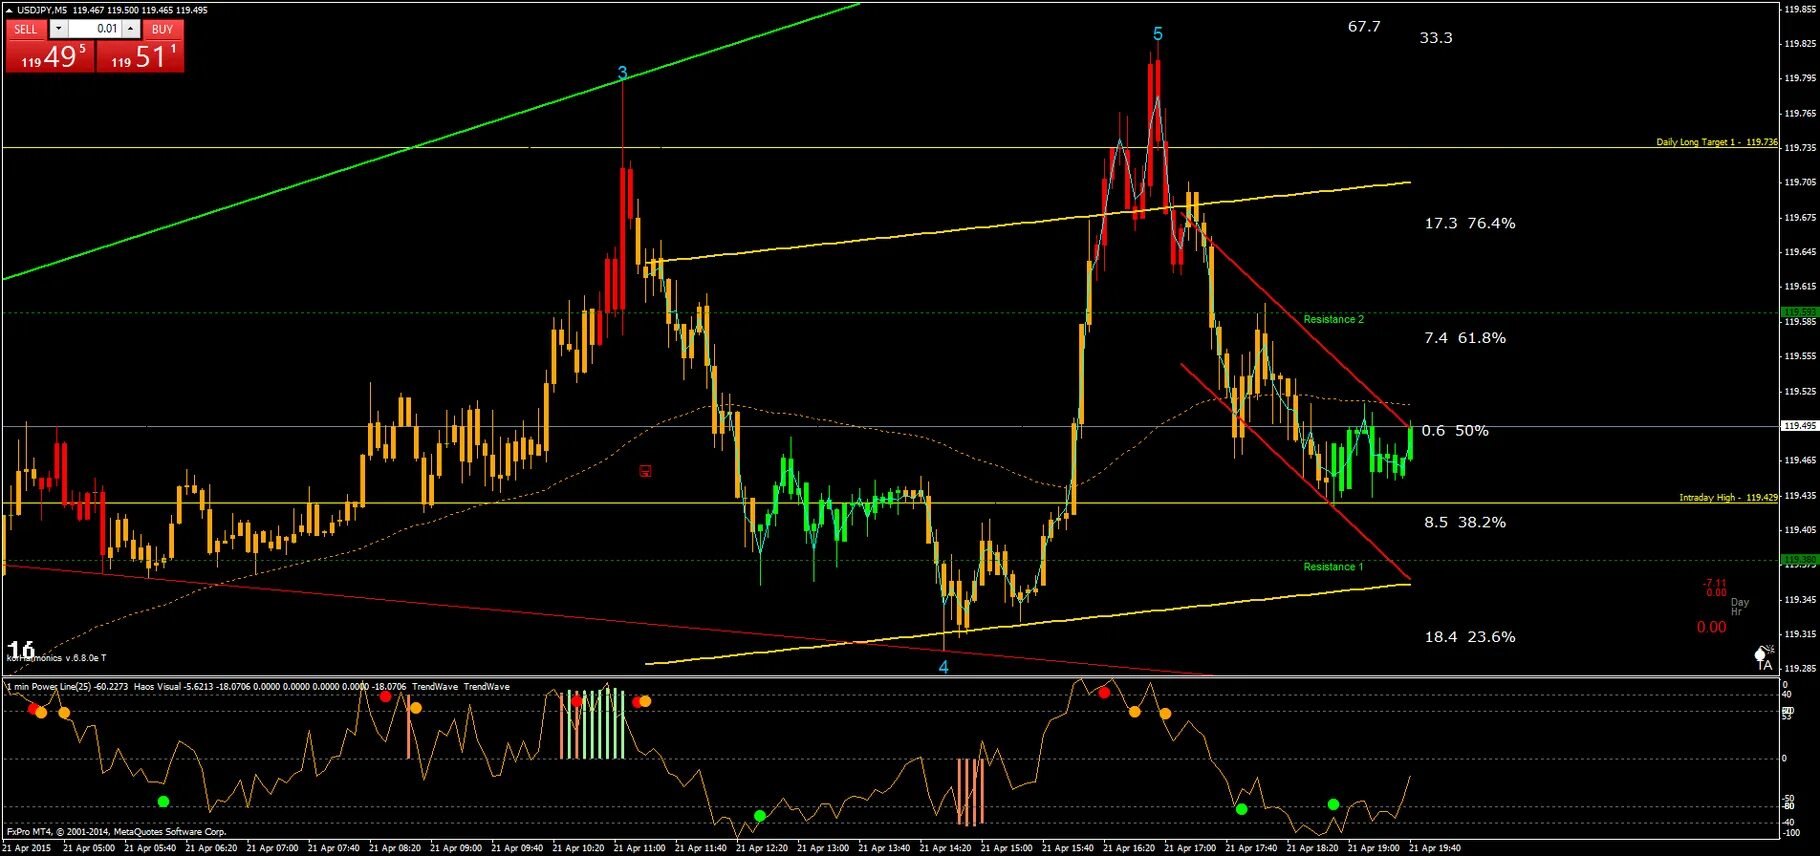Click the BUY one-click trading button
This screenshot has height=856, width=1820.
[x=162, y=29]
